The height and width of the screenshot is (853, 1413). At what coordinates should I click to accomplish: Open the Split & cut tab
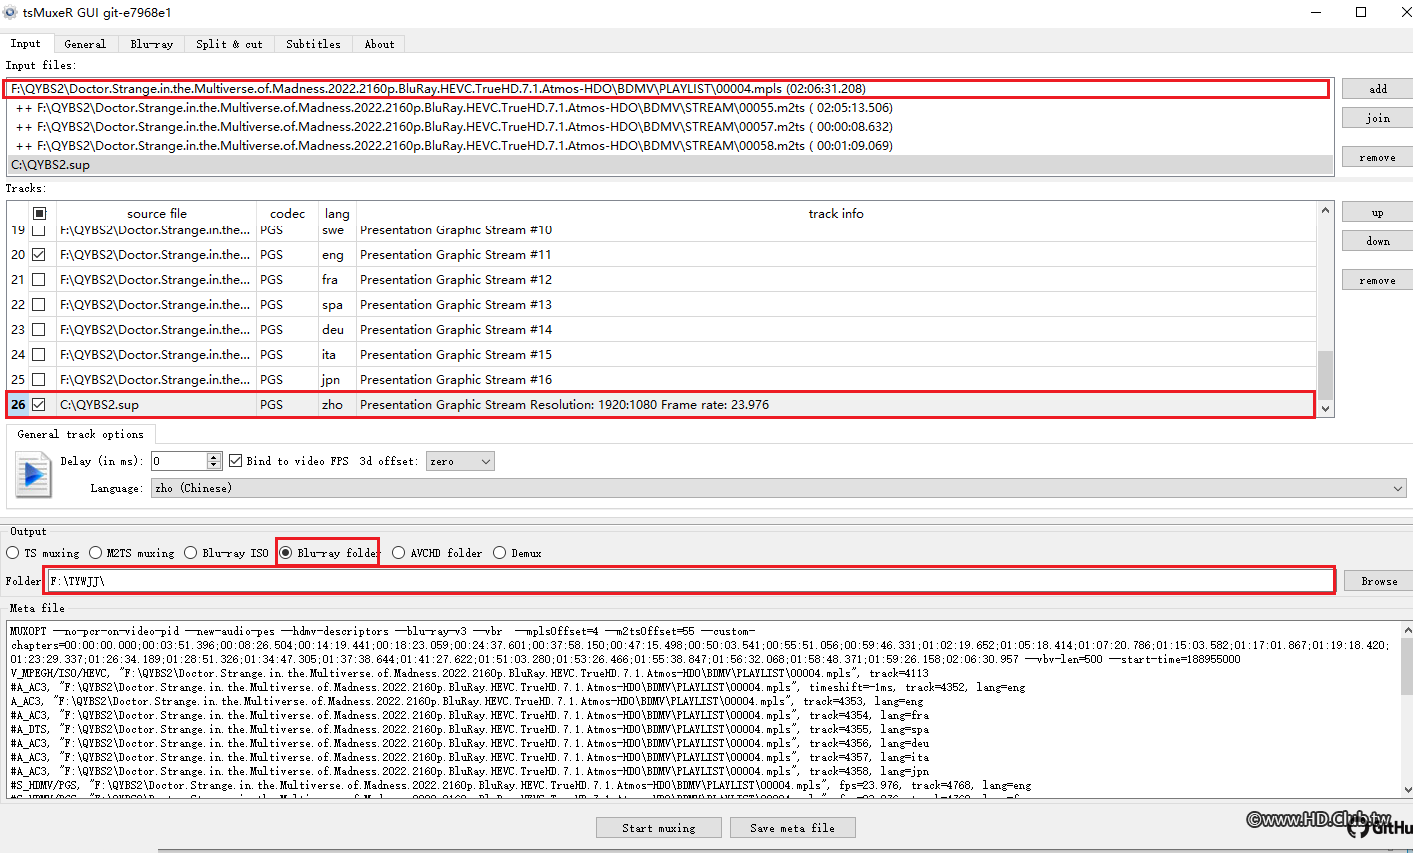[229, 44]
